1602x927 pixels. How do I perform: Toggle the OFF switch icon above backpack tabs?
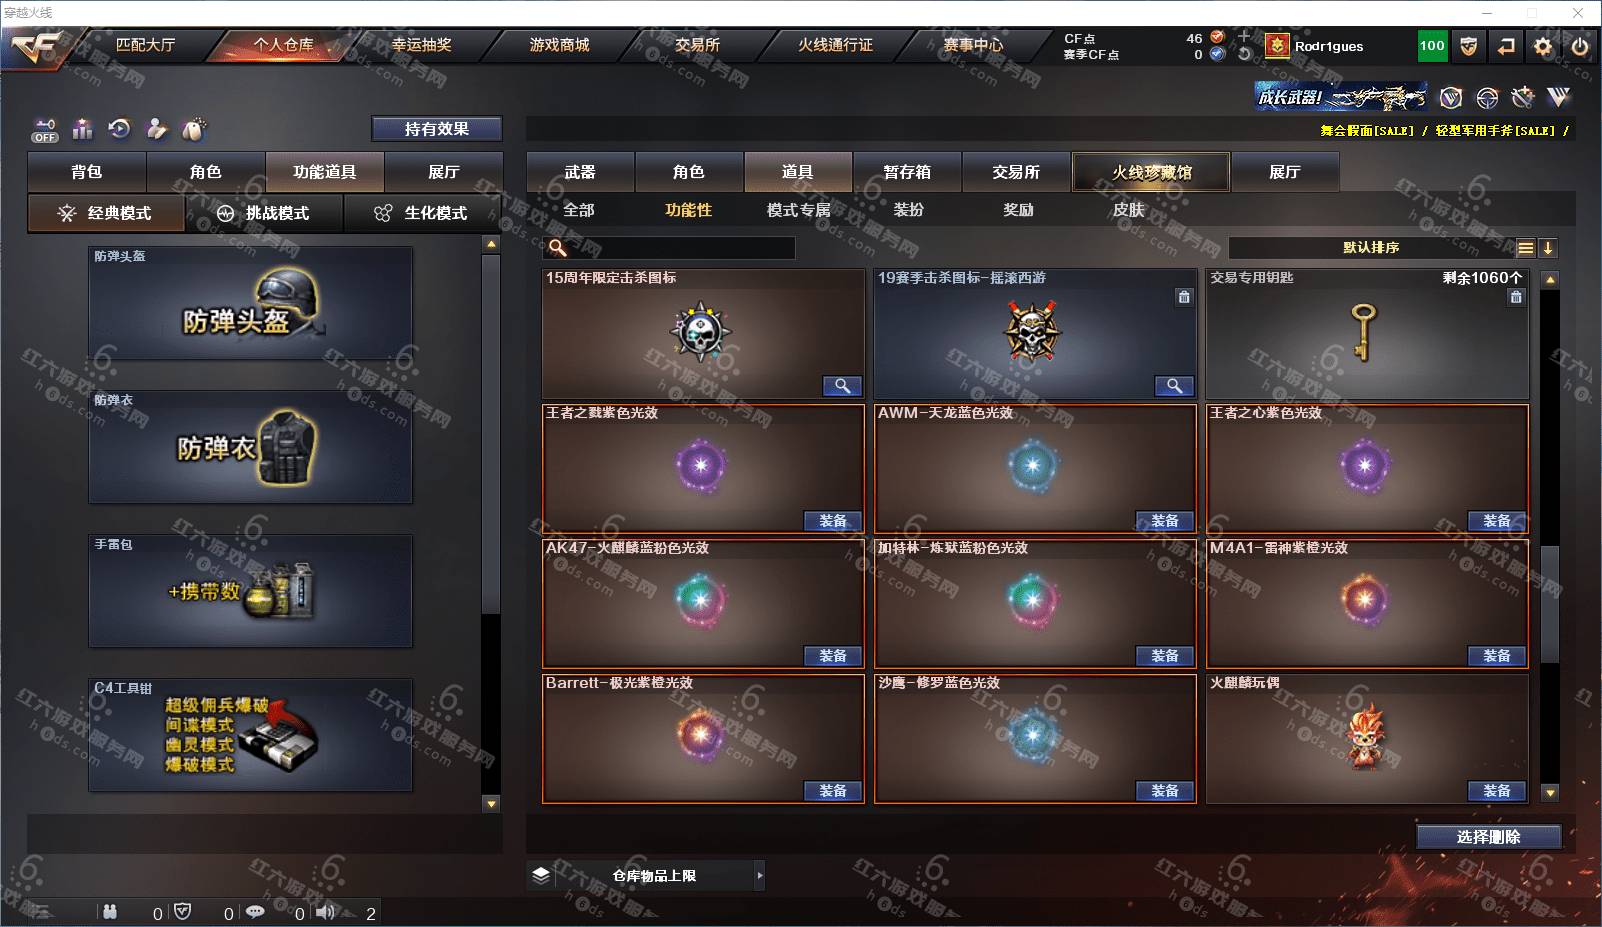click(x=45, y=130)
